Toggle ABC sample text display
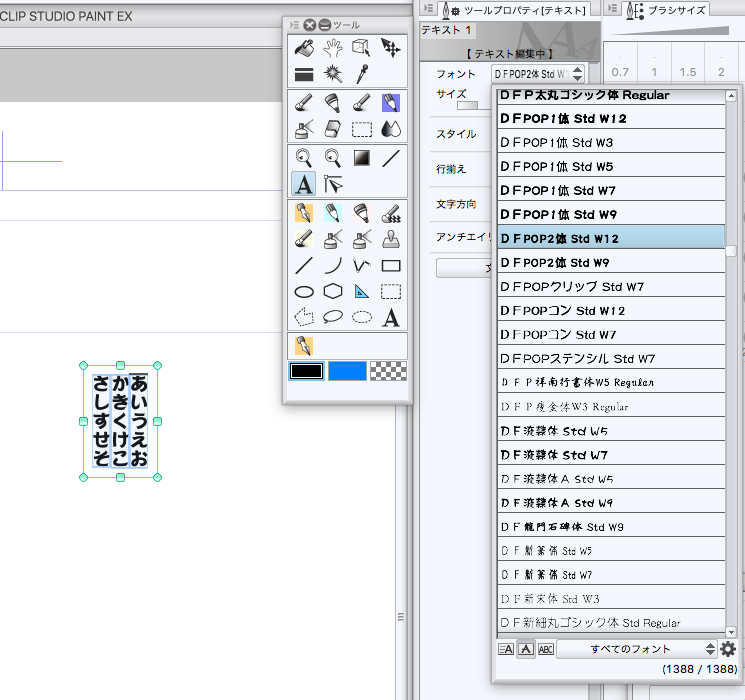 pyautogui.click(x=546, y=649)
